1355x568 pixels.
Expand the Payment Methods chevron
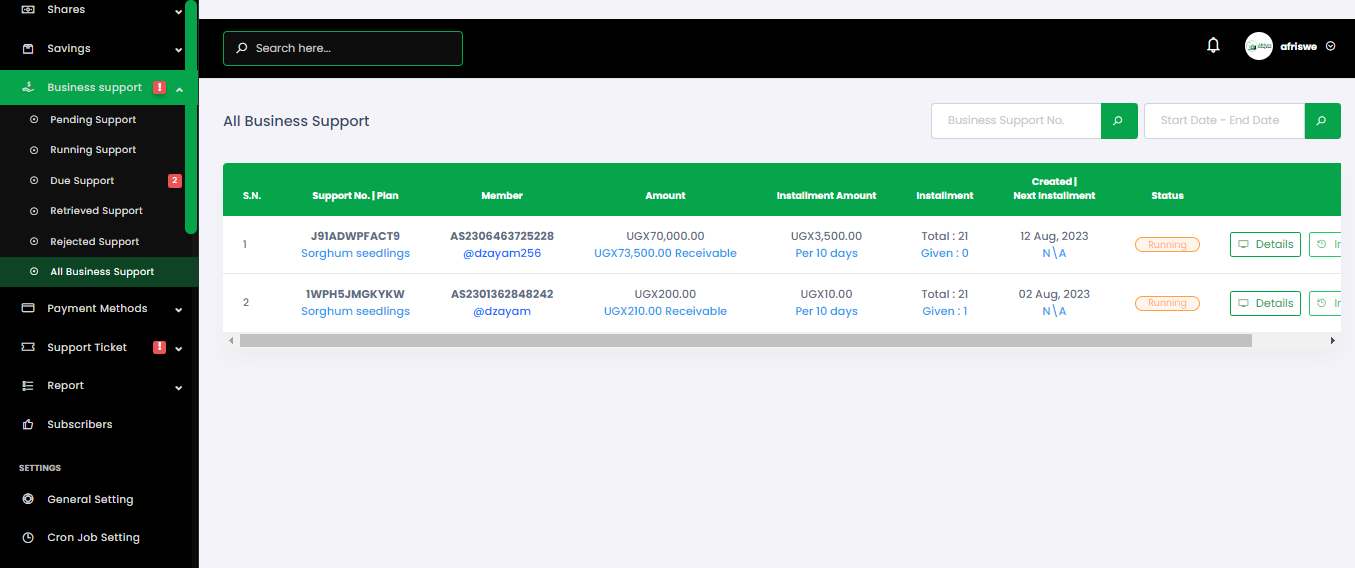tap(178, 310)
